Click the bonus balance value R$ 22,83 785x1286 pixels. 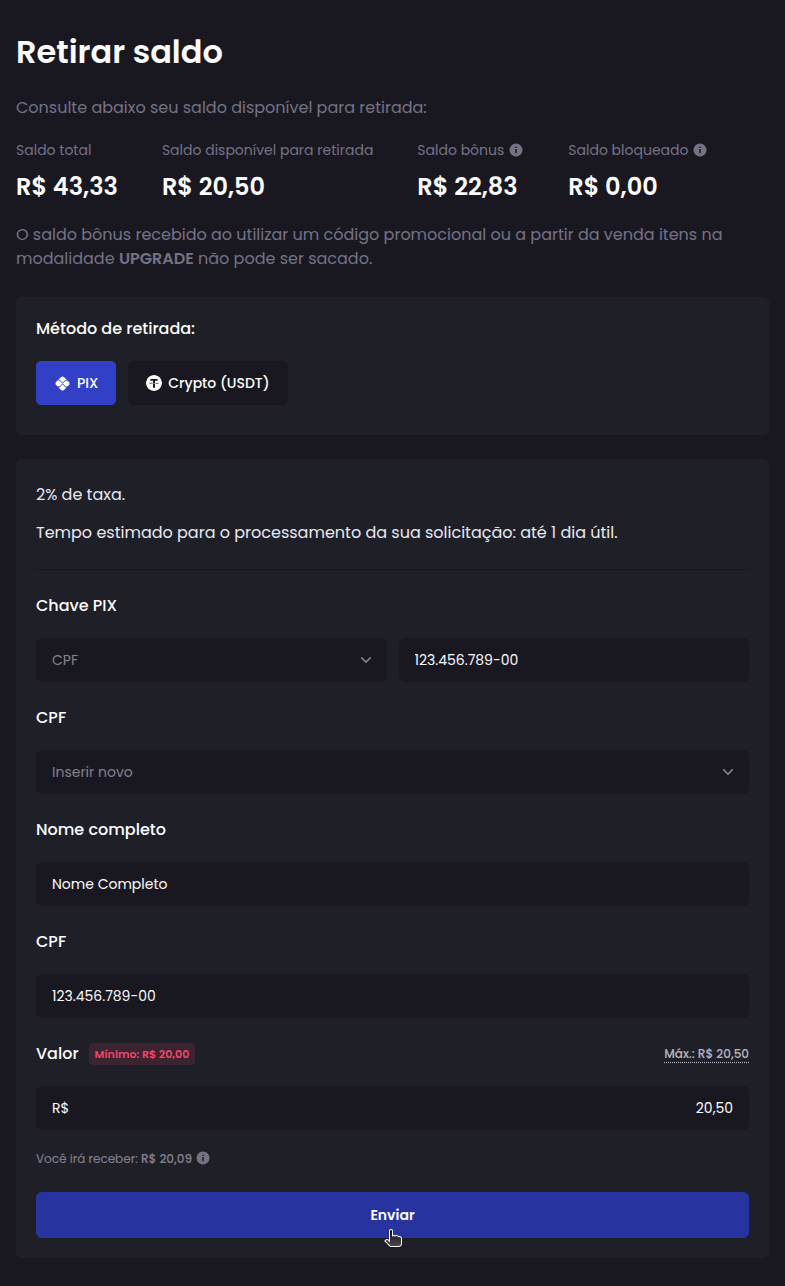(467, 186)
